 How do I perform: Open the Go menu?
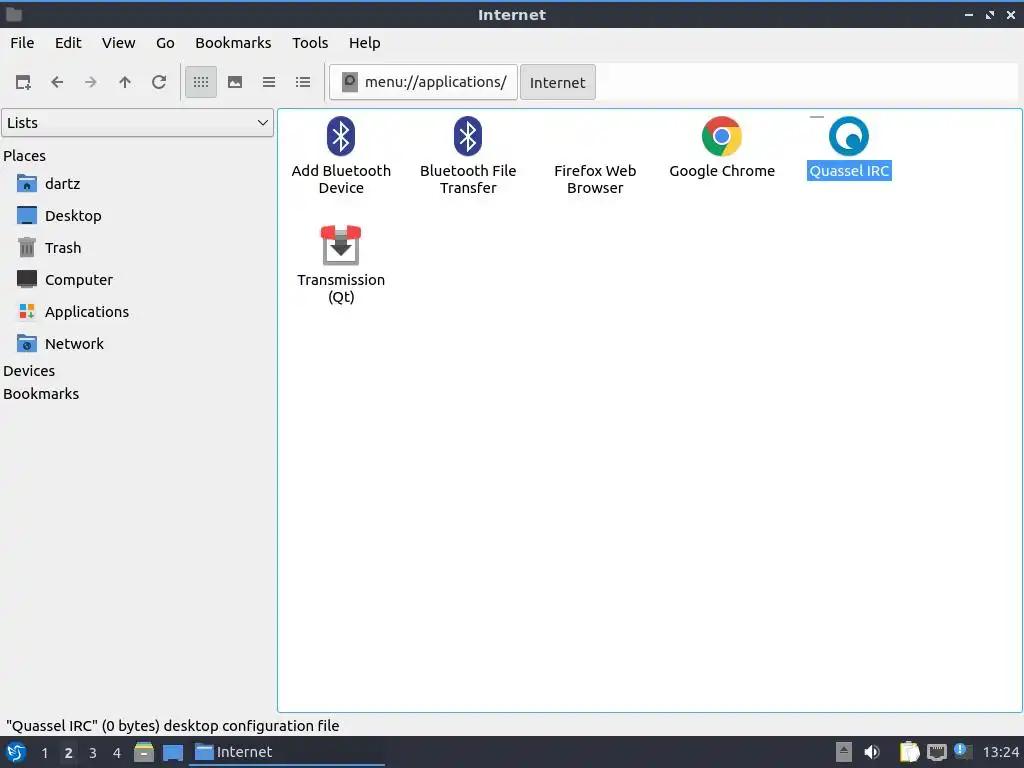[165, 43]
